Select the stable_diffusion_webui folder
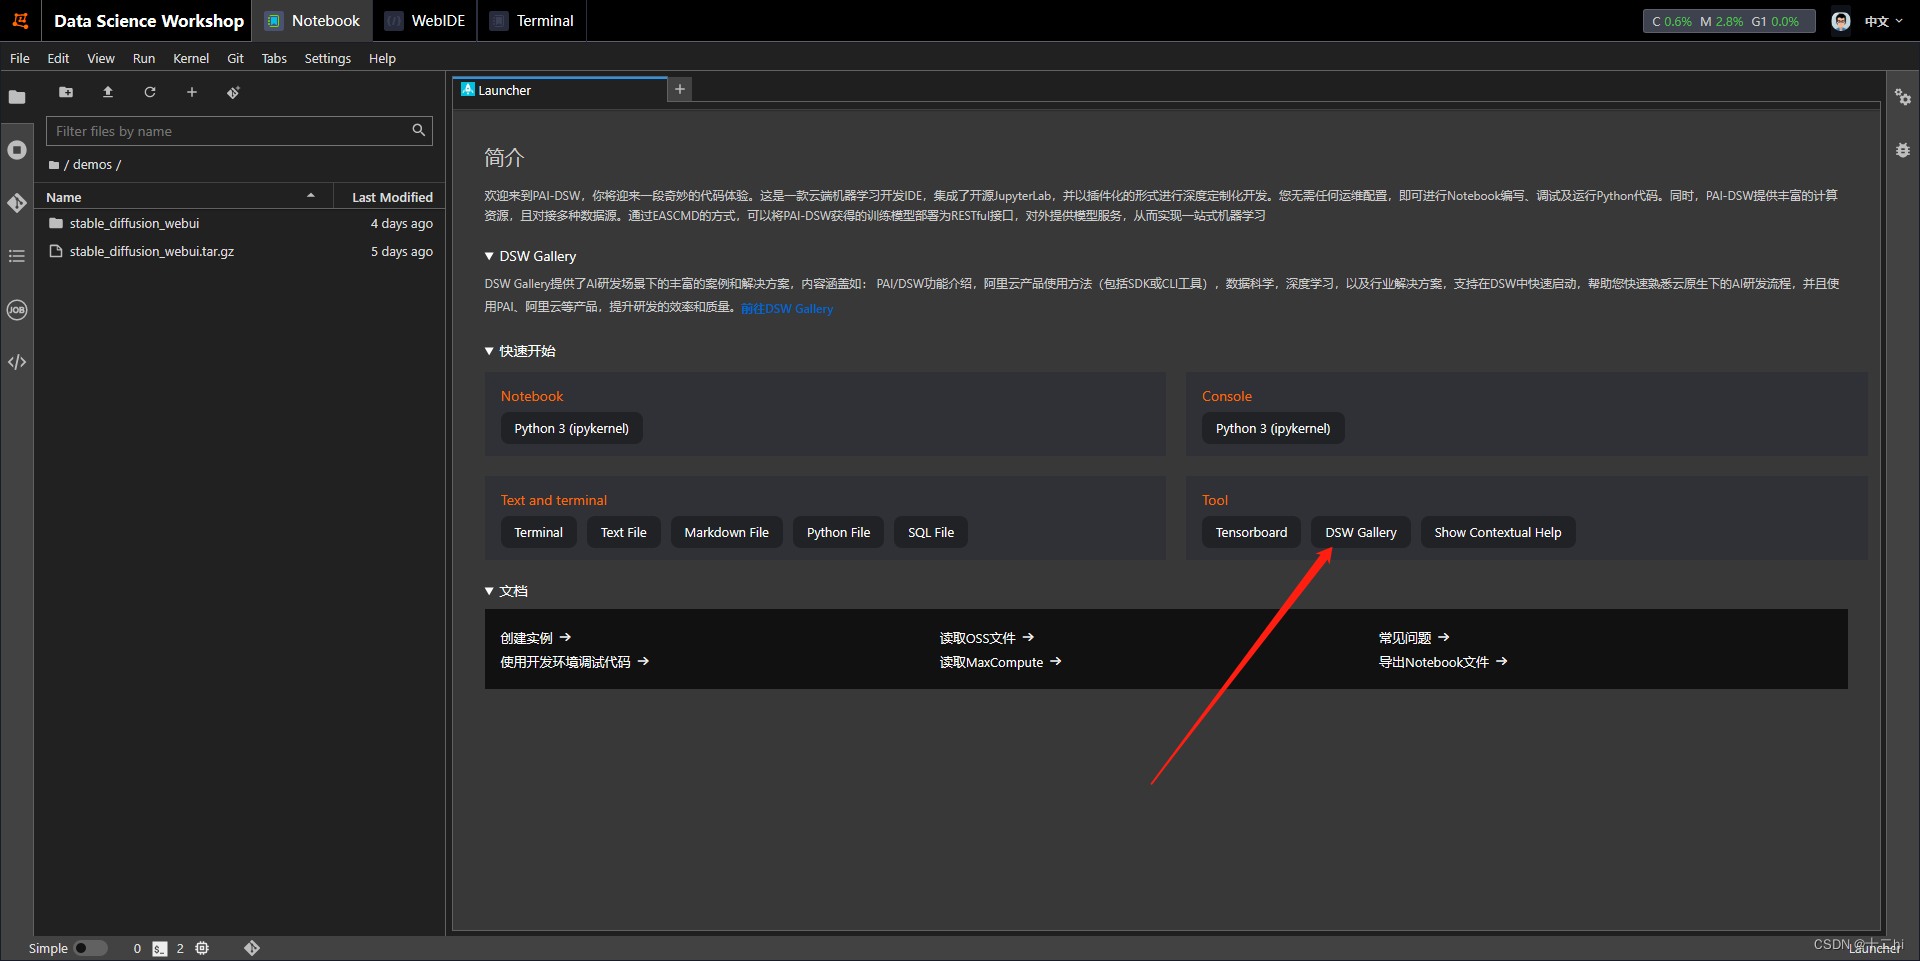The height and width of the screenshot is (961, 1920). [240, 223]
